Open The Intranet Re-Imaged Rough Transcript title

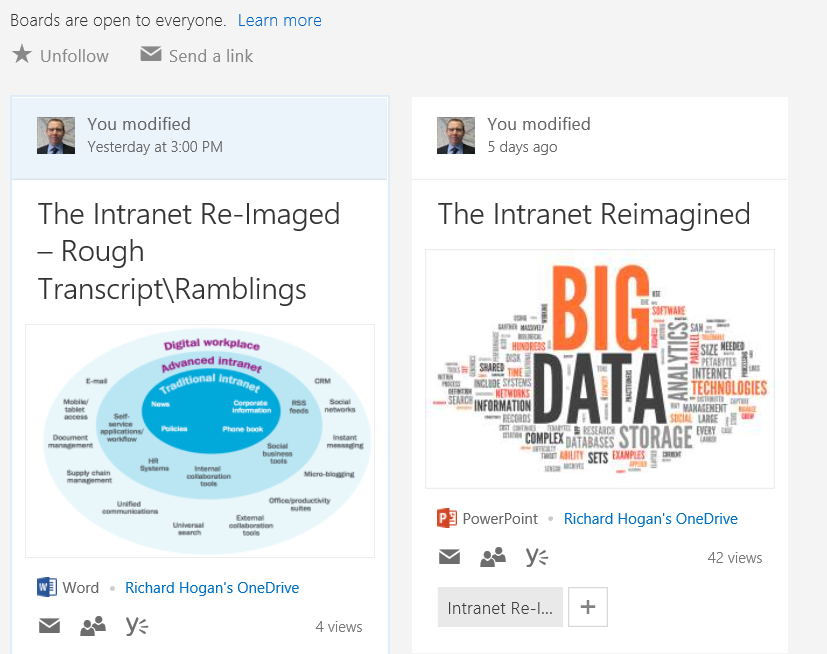pos(189,251)
